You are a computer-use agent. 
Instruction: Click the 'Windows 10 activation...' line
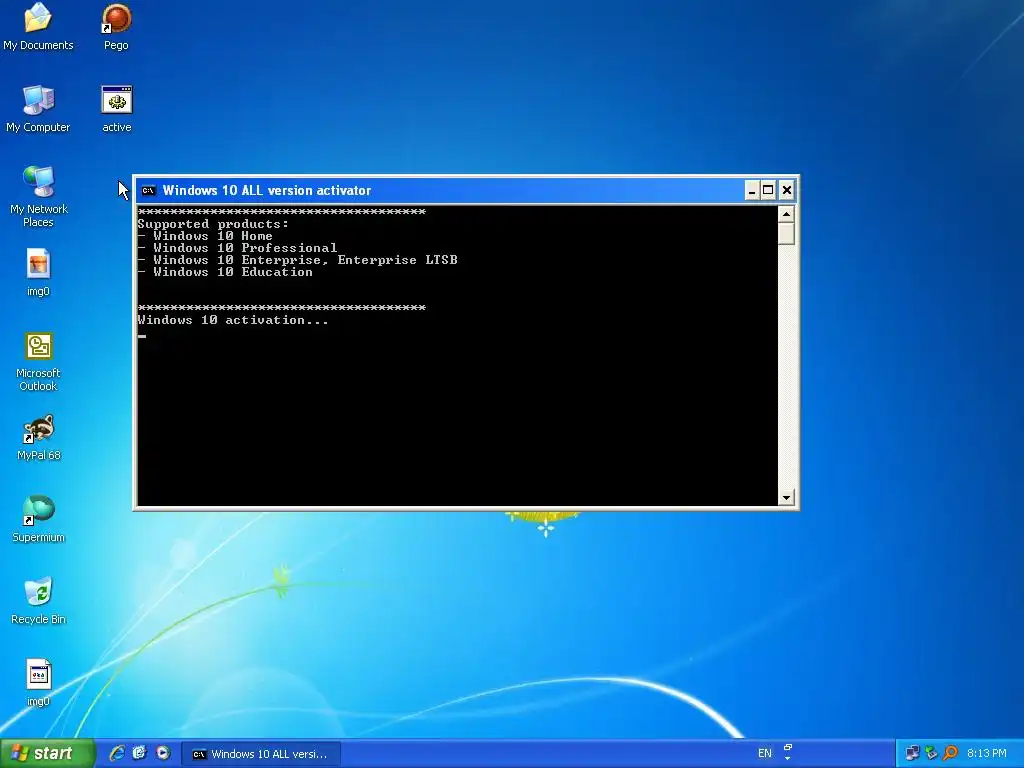tap(233, 320)
